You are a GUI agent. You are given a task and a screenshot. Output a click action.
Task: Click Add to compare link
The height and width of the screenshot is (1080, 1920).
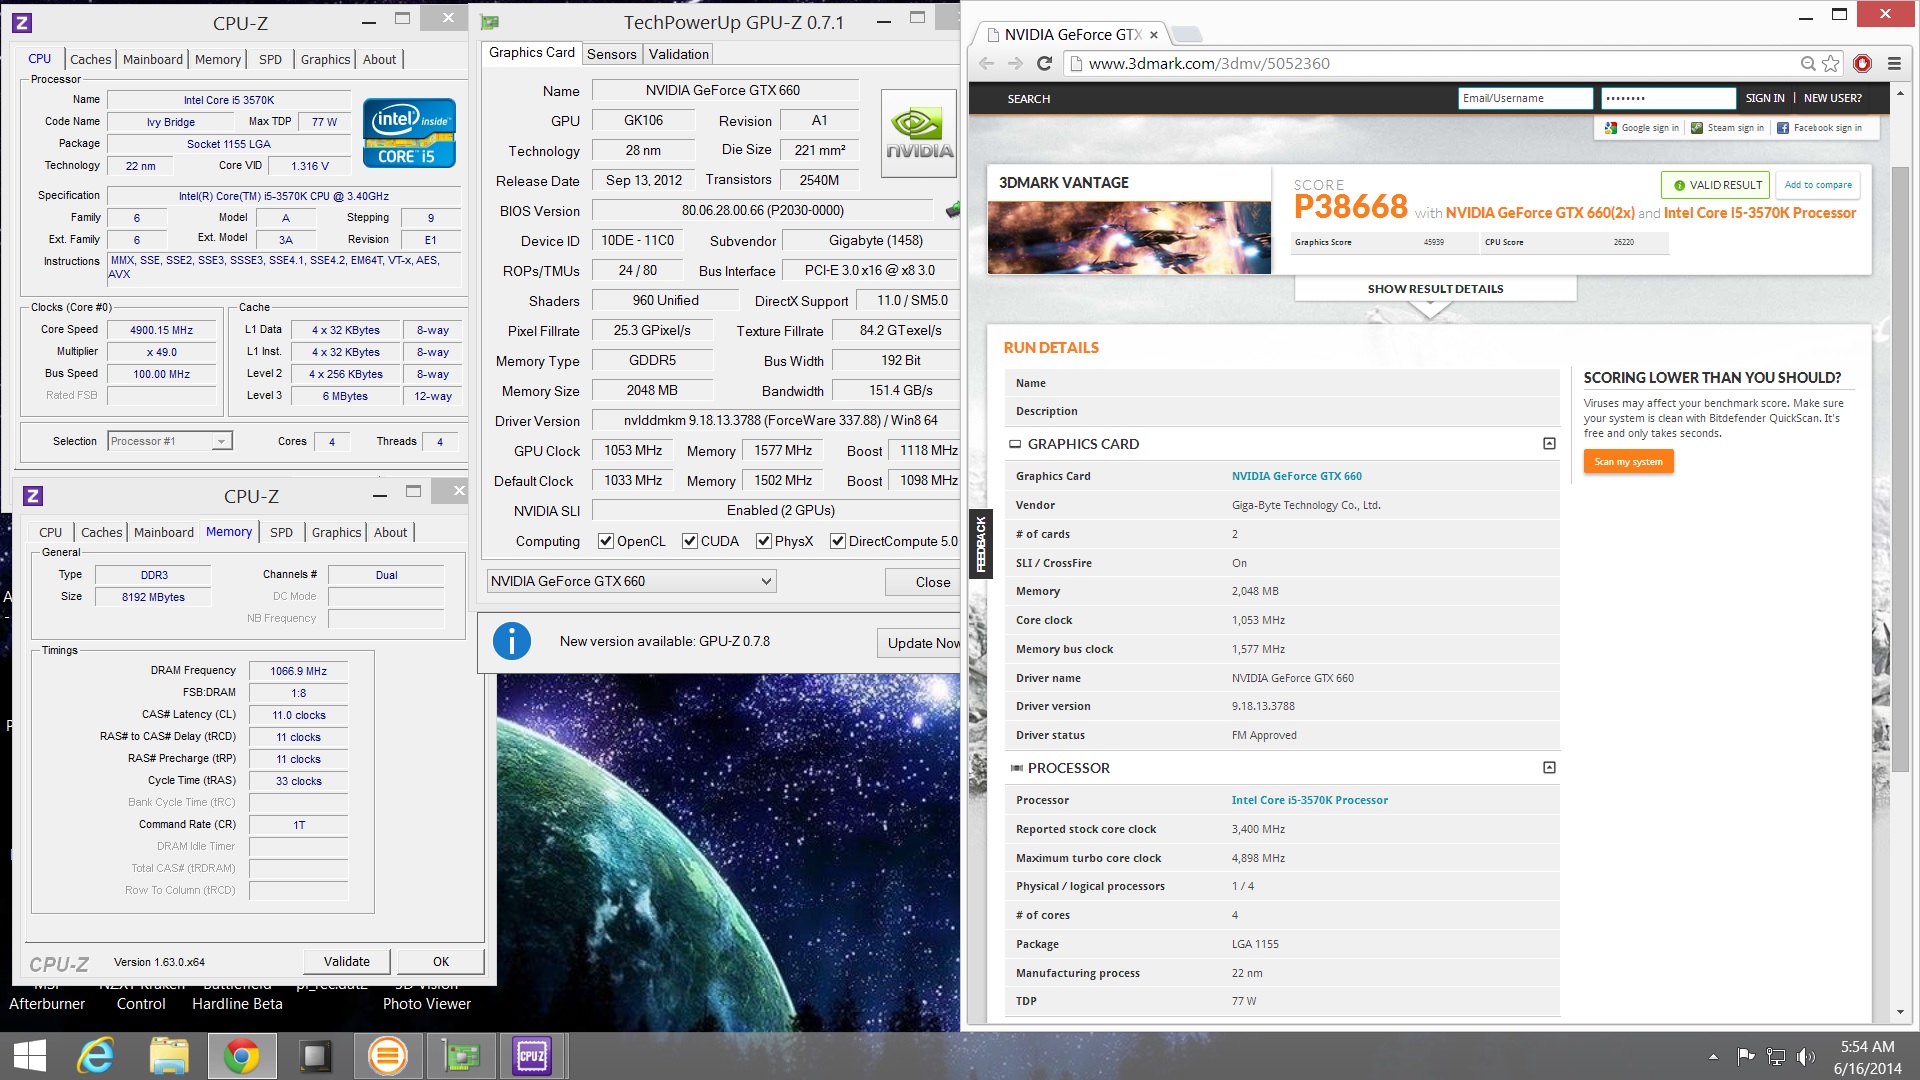pyautogui.click(x=1818, y=185)
